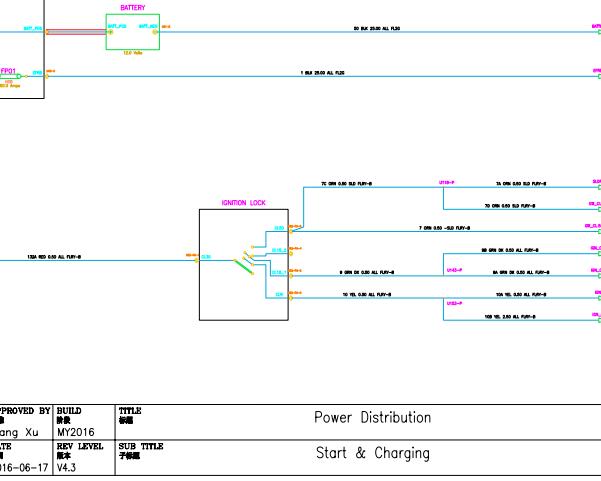Image resolution: width=601 pixels, height=481 pixels.
Task: Click the REV LEVEL header in the title block
Action: [80, 447]
